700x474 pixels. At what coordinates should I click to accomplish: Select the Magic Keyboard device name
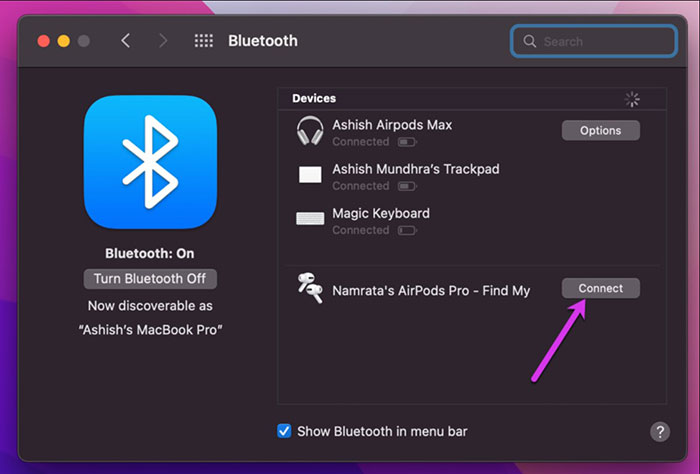tap(381, 213)
